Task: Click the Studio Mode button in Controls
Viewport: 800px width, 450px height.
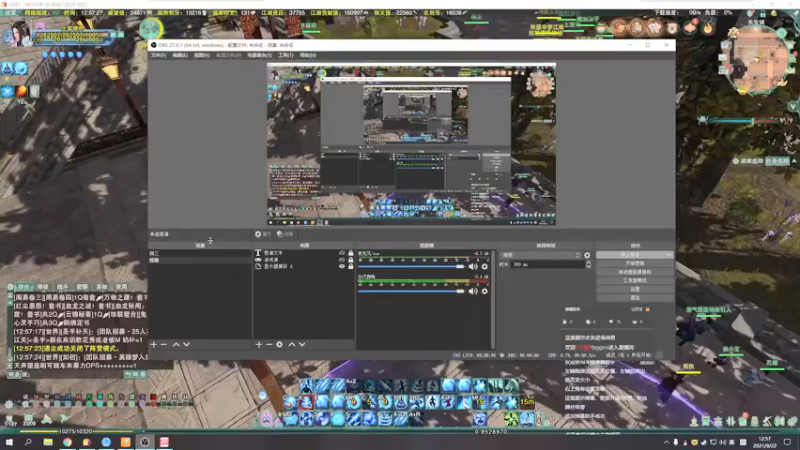Action: click(x=635, y=281)
